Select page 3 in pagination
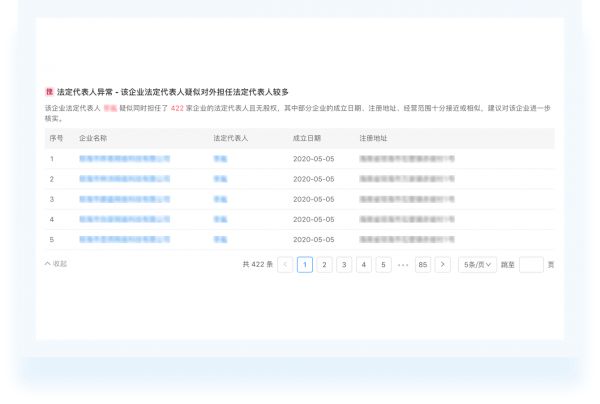 coord(344,265)
